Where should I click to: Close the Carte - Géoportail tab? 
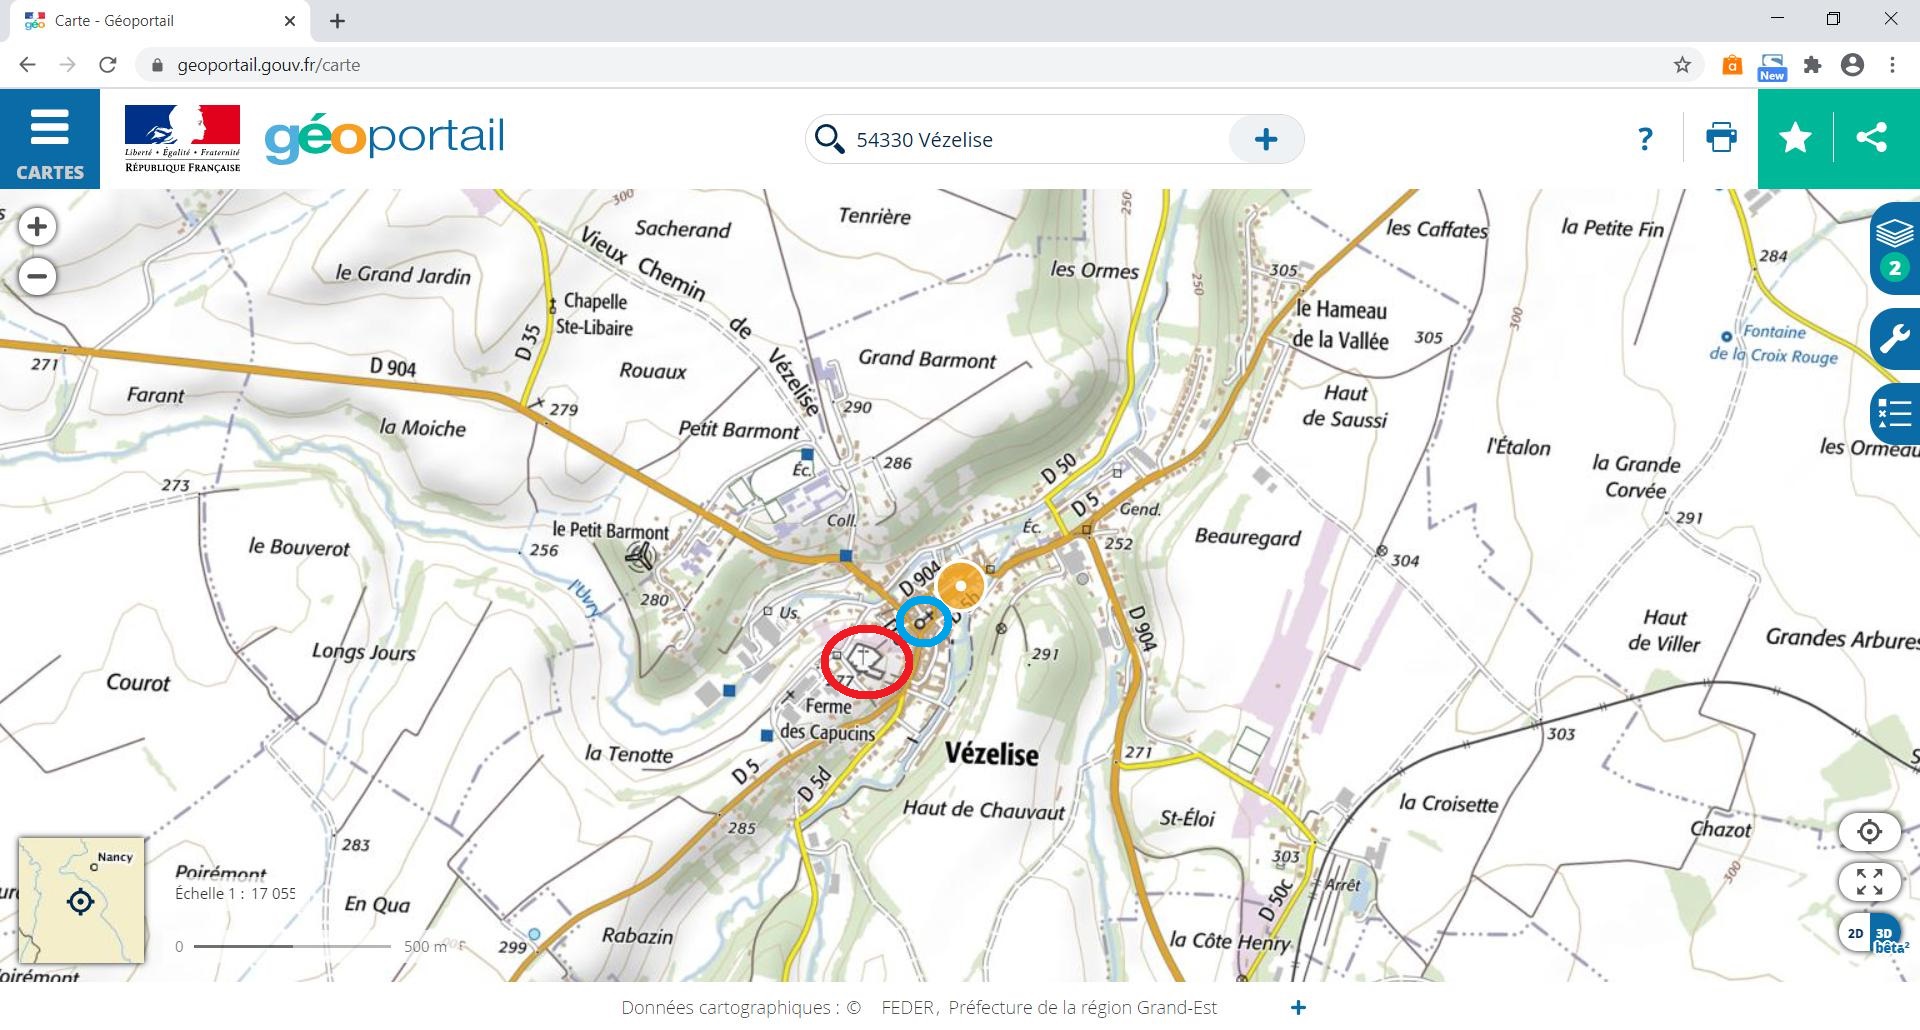pyautogui.click(x=290, y=20)
